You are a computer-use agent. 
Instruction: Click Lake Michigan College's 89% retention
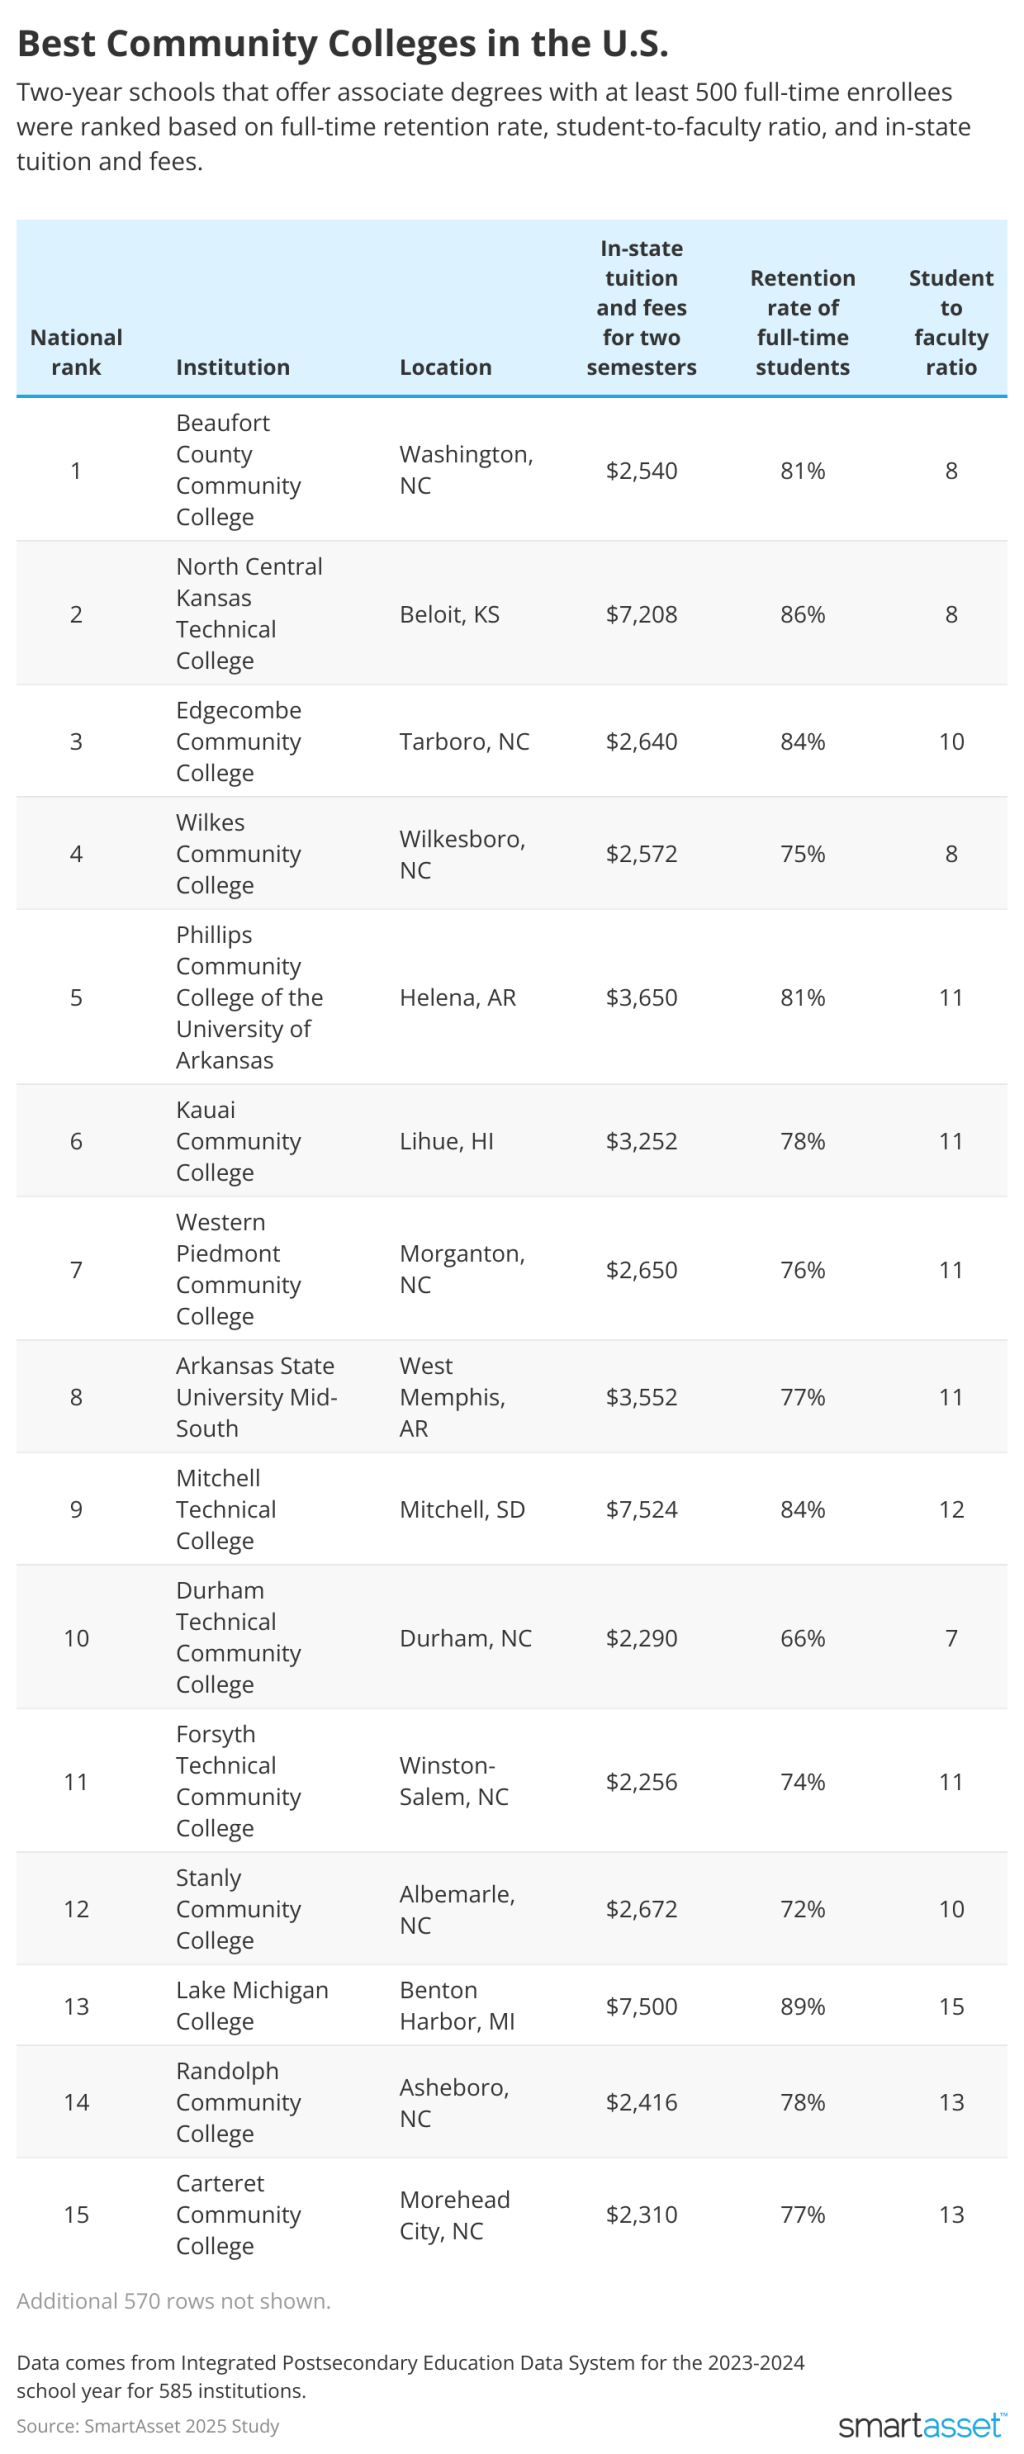pyautogui.click(x=802, y=2006)
